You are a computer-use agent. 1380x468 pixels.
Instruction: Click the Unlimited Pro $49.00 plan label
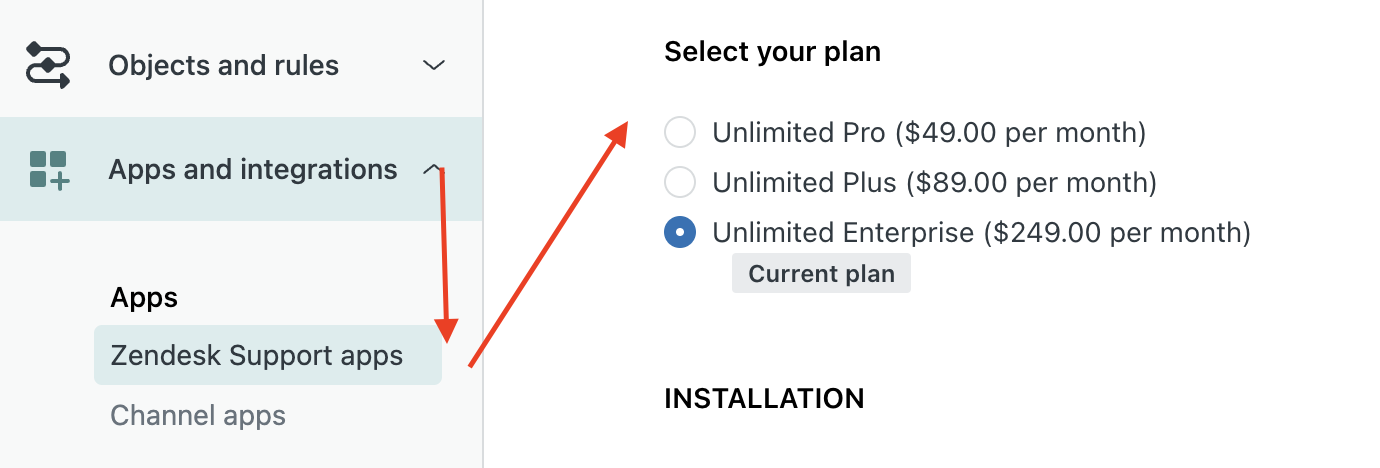point(929,132)
